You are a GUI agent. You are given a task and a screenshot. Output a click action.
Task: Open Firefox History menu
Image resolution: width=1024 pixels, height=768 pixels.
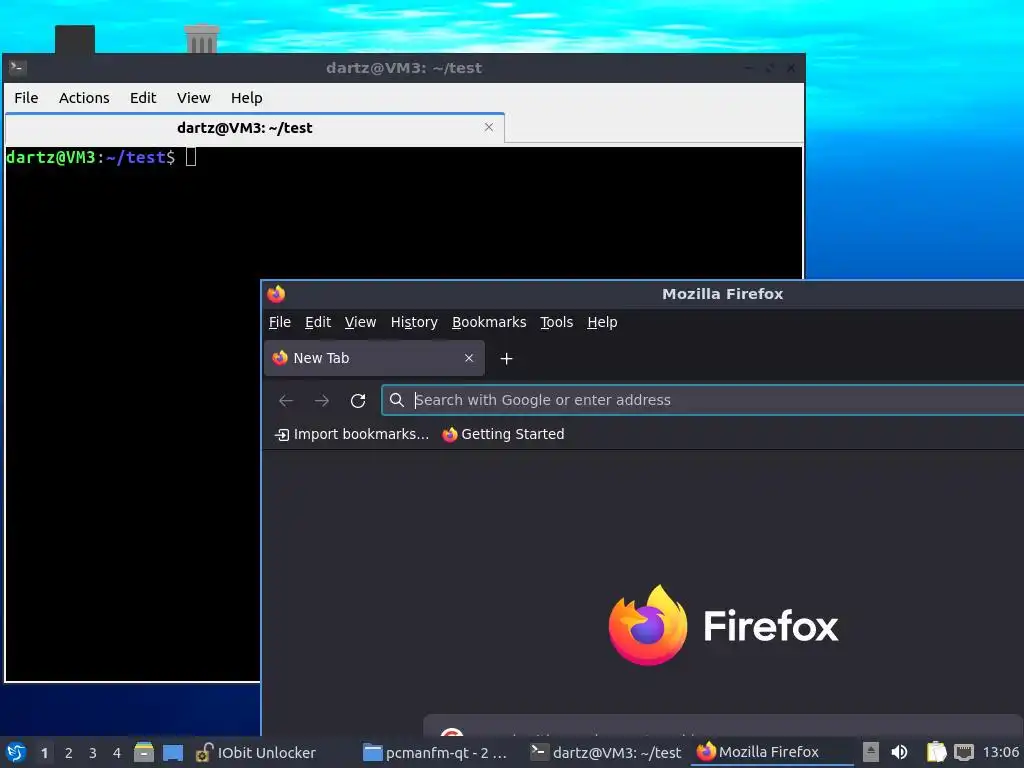[x=414, y=322]
